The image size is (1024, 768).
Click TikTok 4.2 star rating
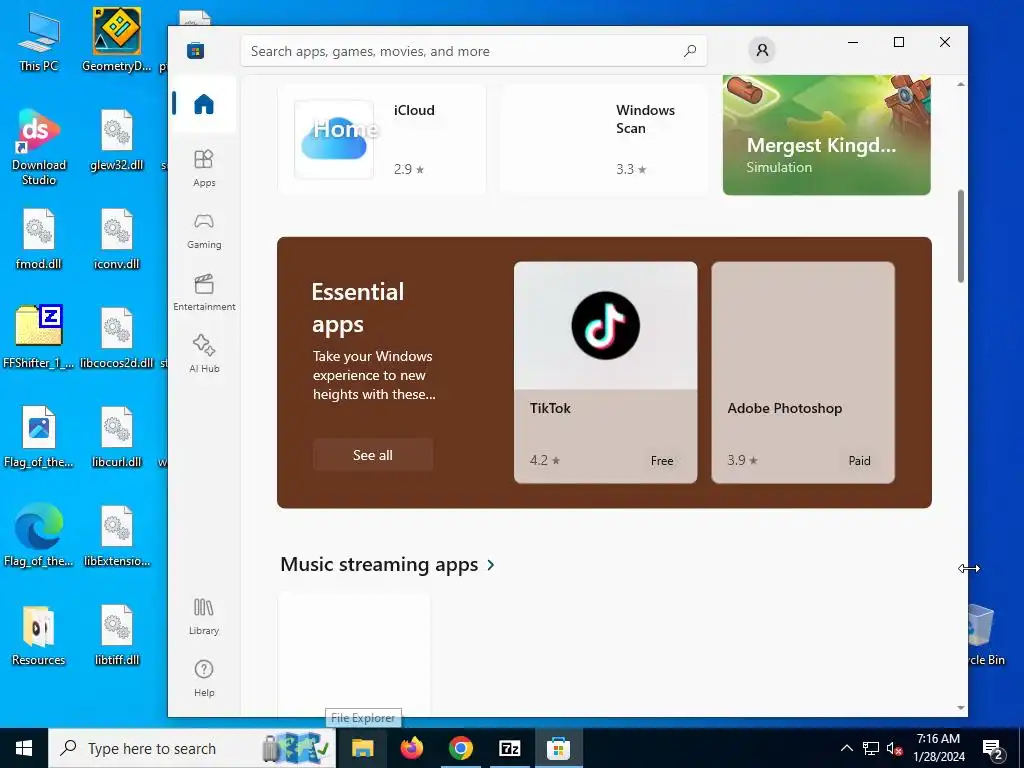tap(545, 460)
